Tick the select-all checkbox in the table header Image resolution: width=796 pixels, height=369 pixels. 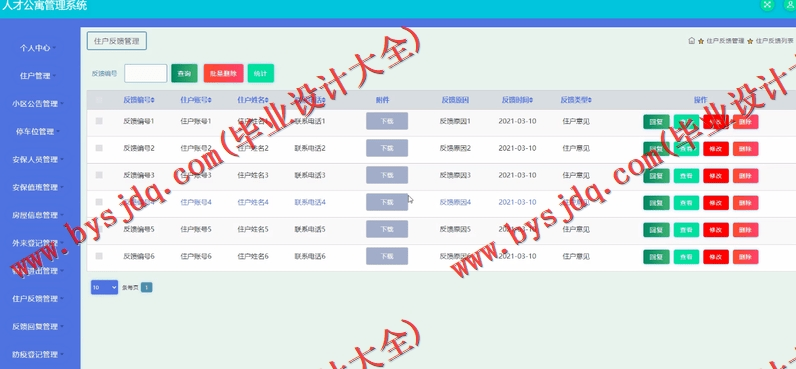coord(99,100)
